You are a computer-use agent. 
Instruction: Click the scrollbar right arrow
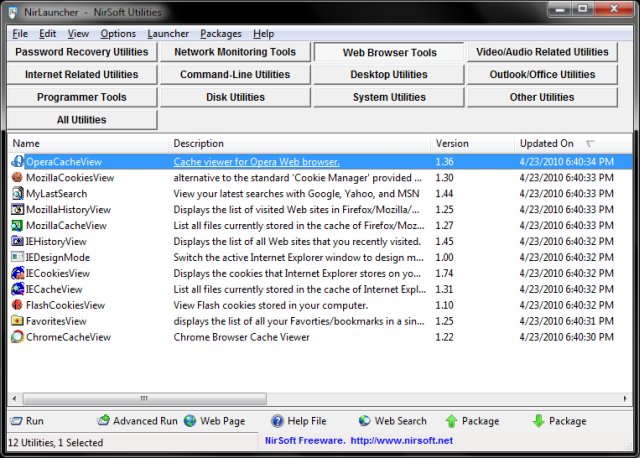(625, 398)
